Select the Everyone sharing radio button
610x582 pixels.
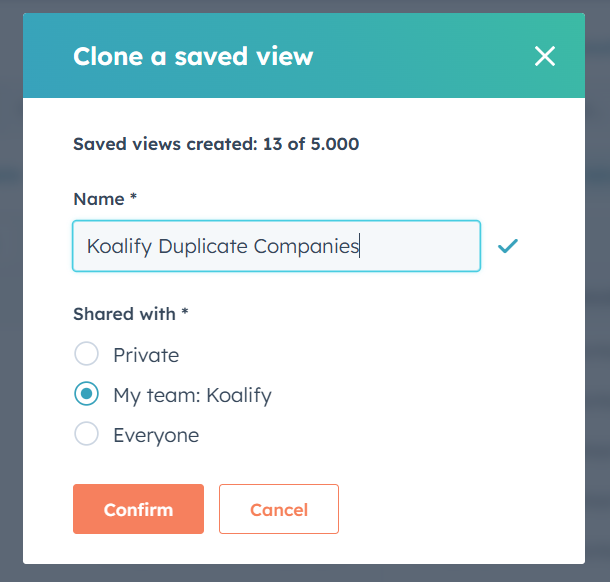click(87, 434)
